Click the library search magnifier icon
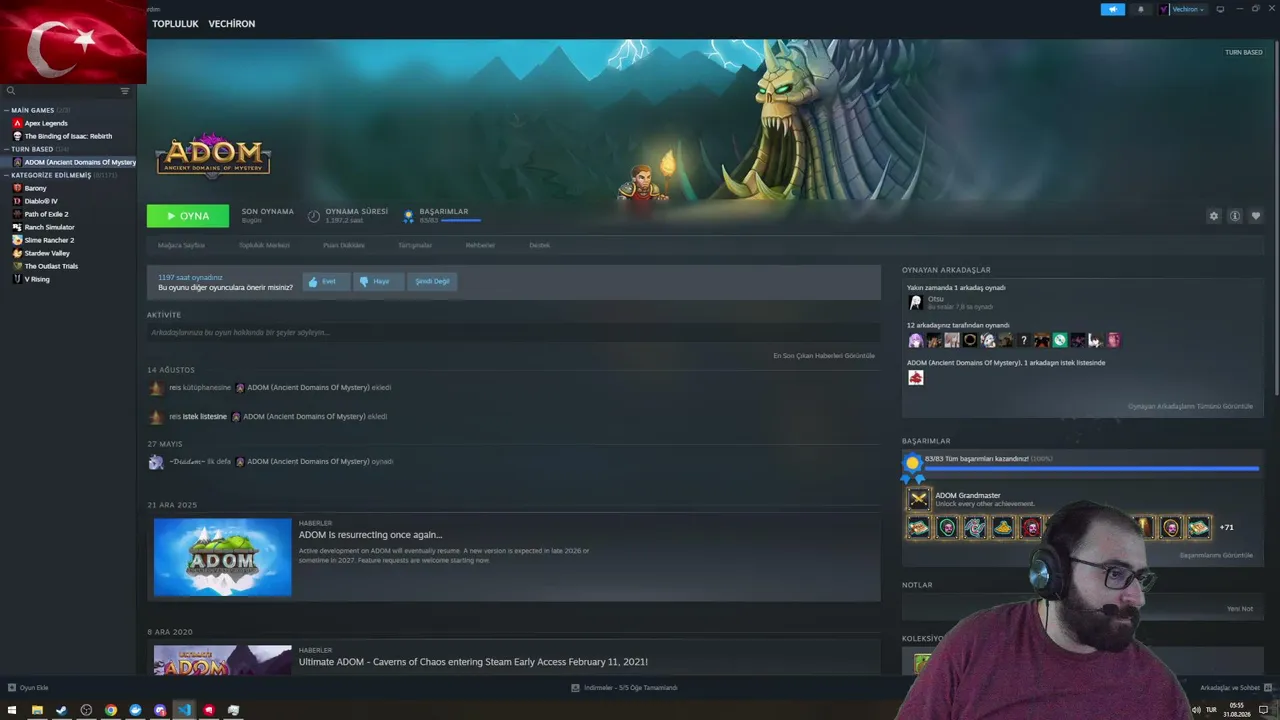1280x720 pixels. point(11,91)
